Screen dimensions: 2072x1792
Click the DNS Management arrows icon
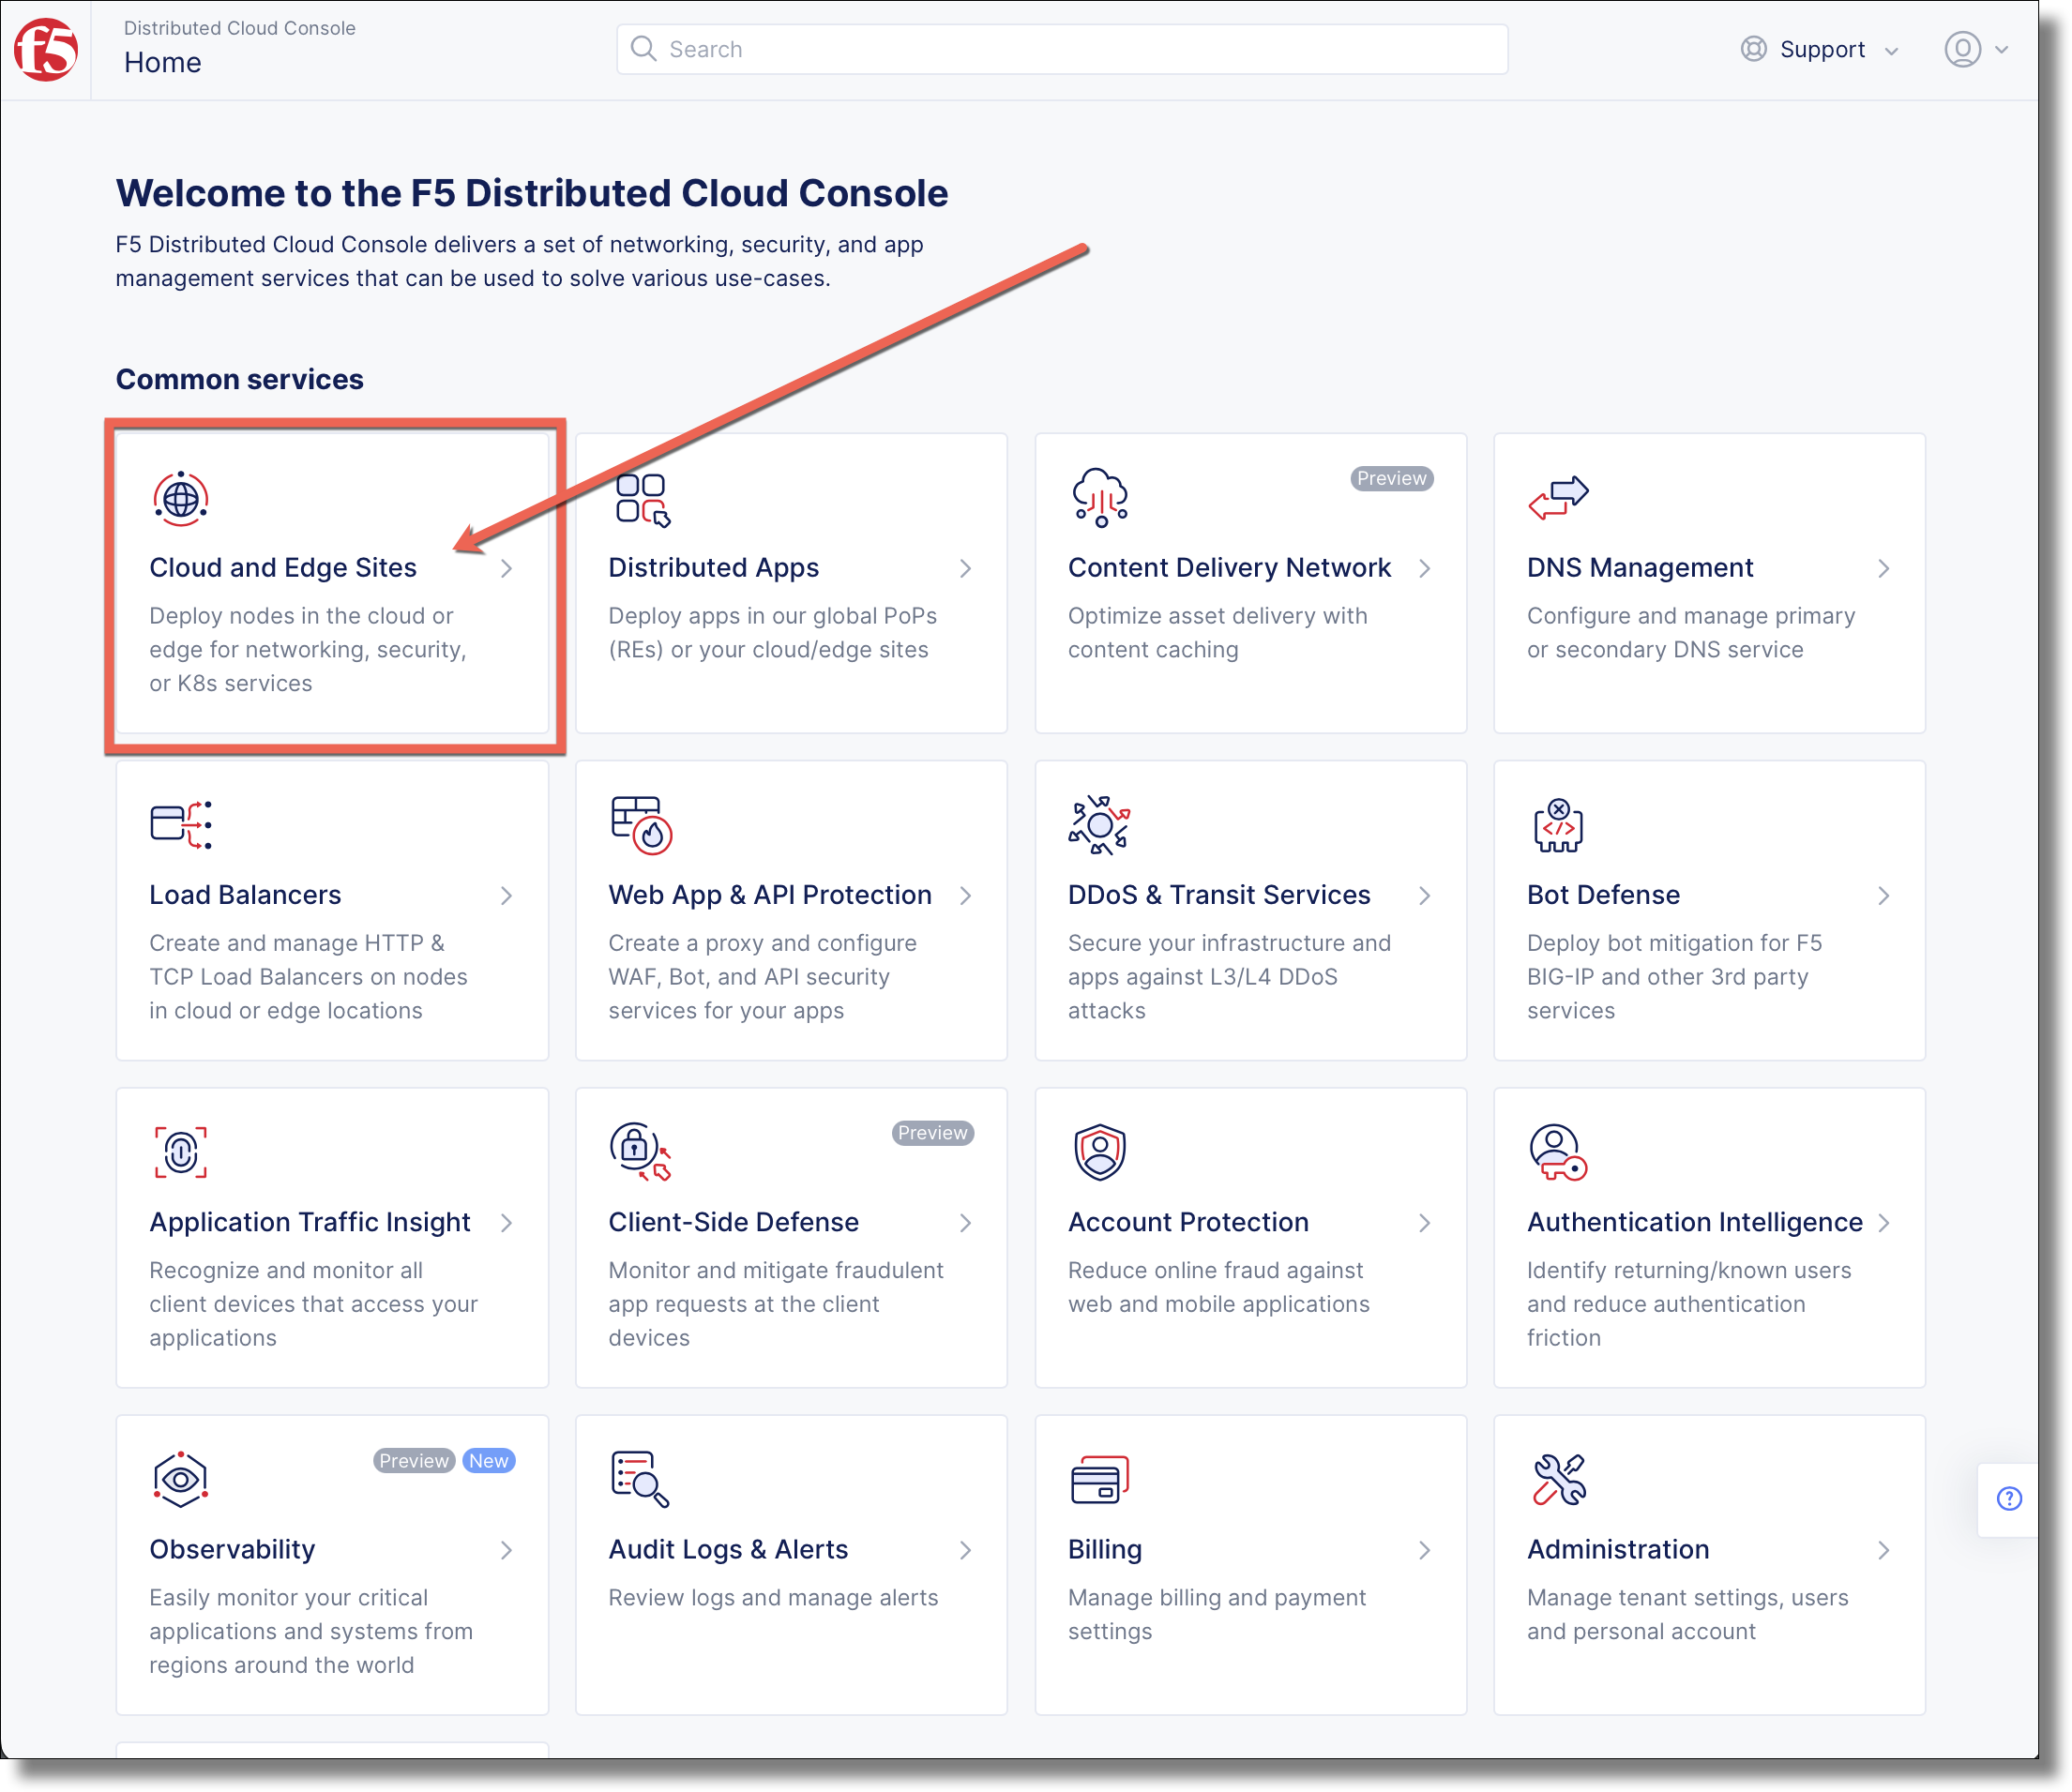1558,497
